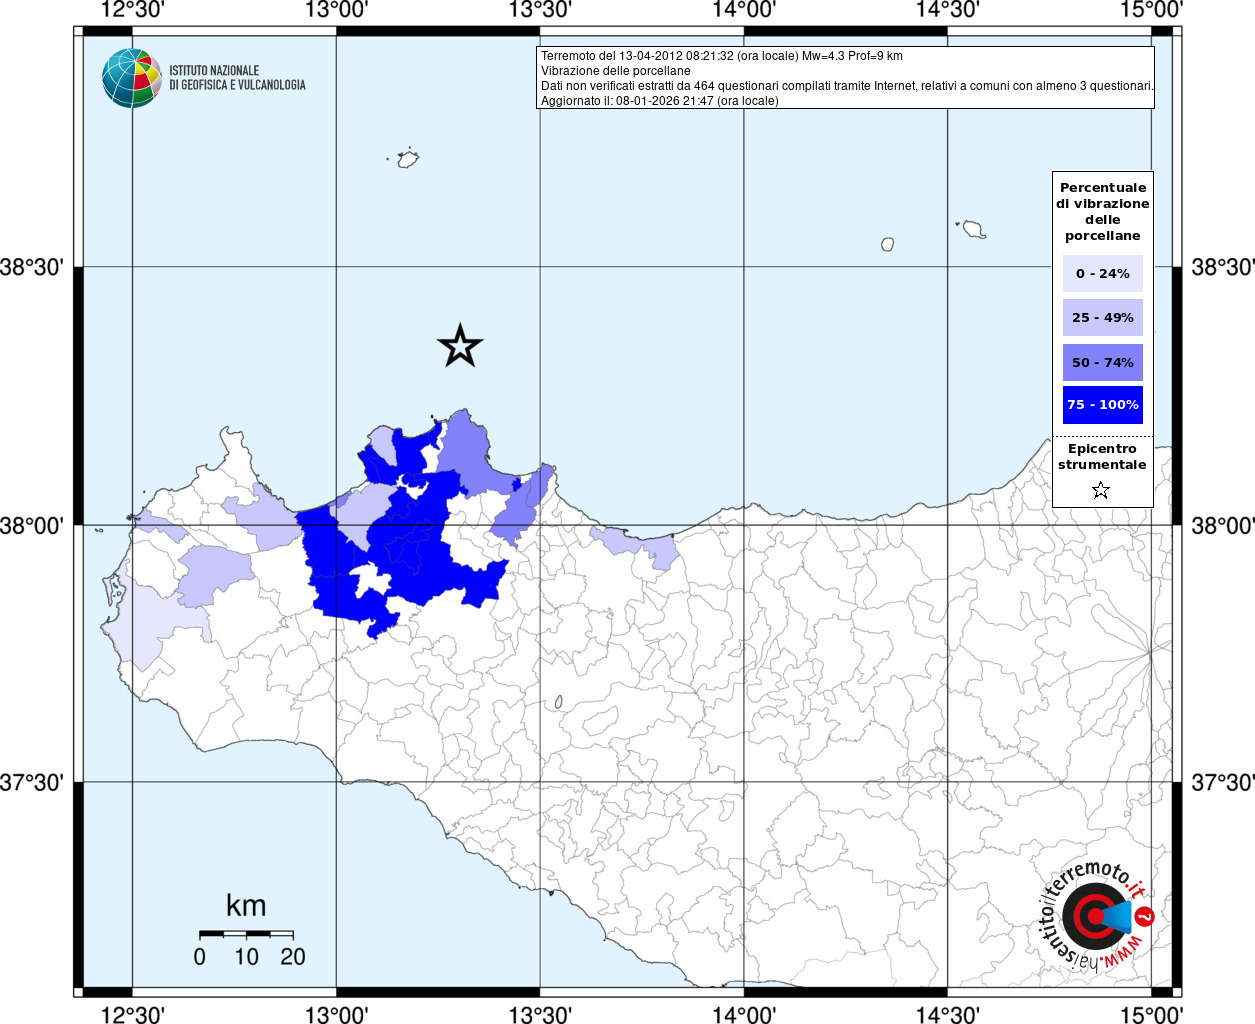Click the epicenter star on the map
Screen dimensions: 1255x1024
460,345
